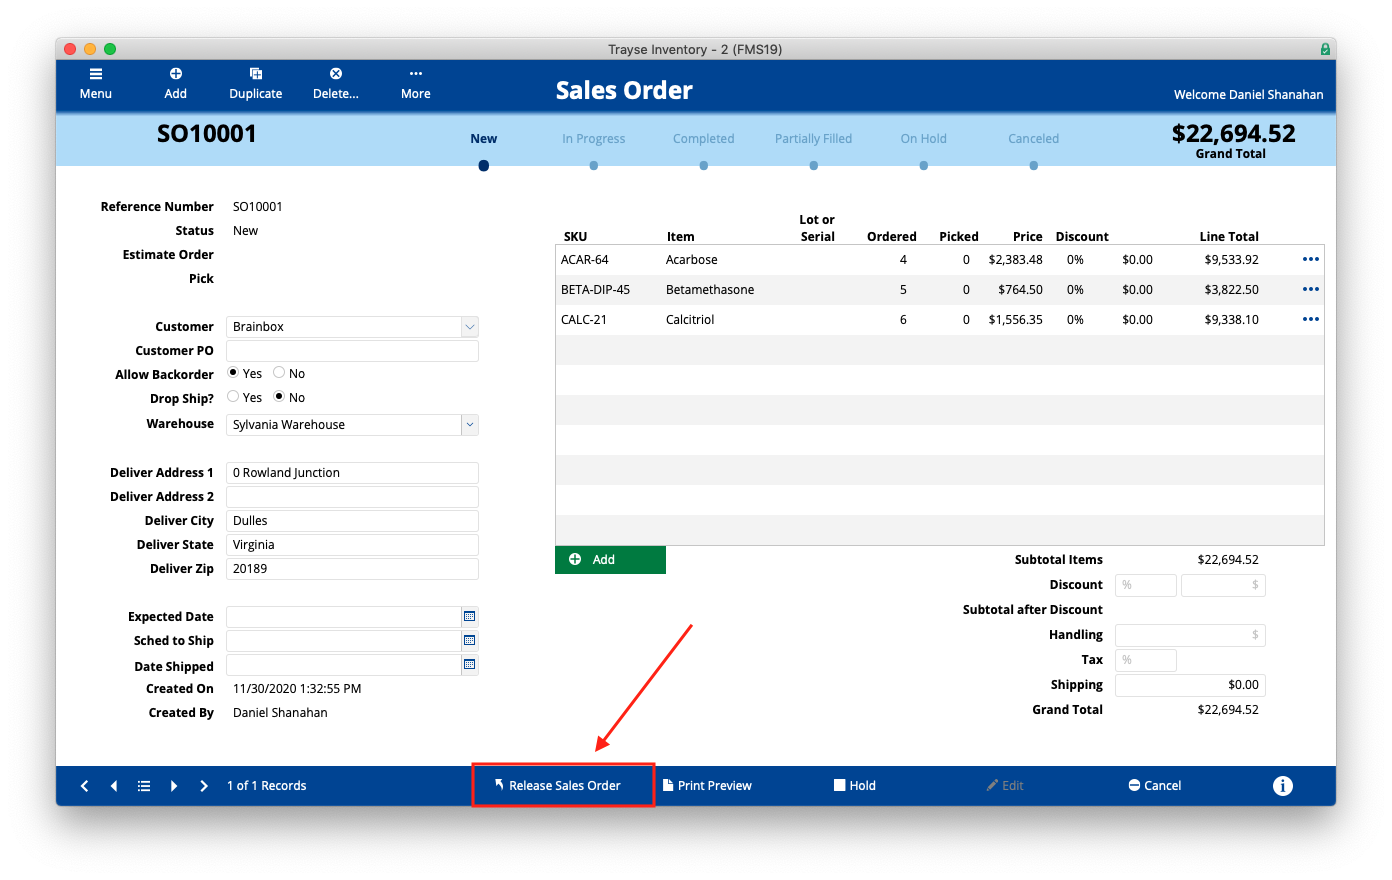The height and width of the screenshot is (880, 1392).
Task: Click the lock icon in title bar
Action: (1325, 49)
